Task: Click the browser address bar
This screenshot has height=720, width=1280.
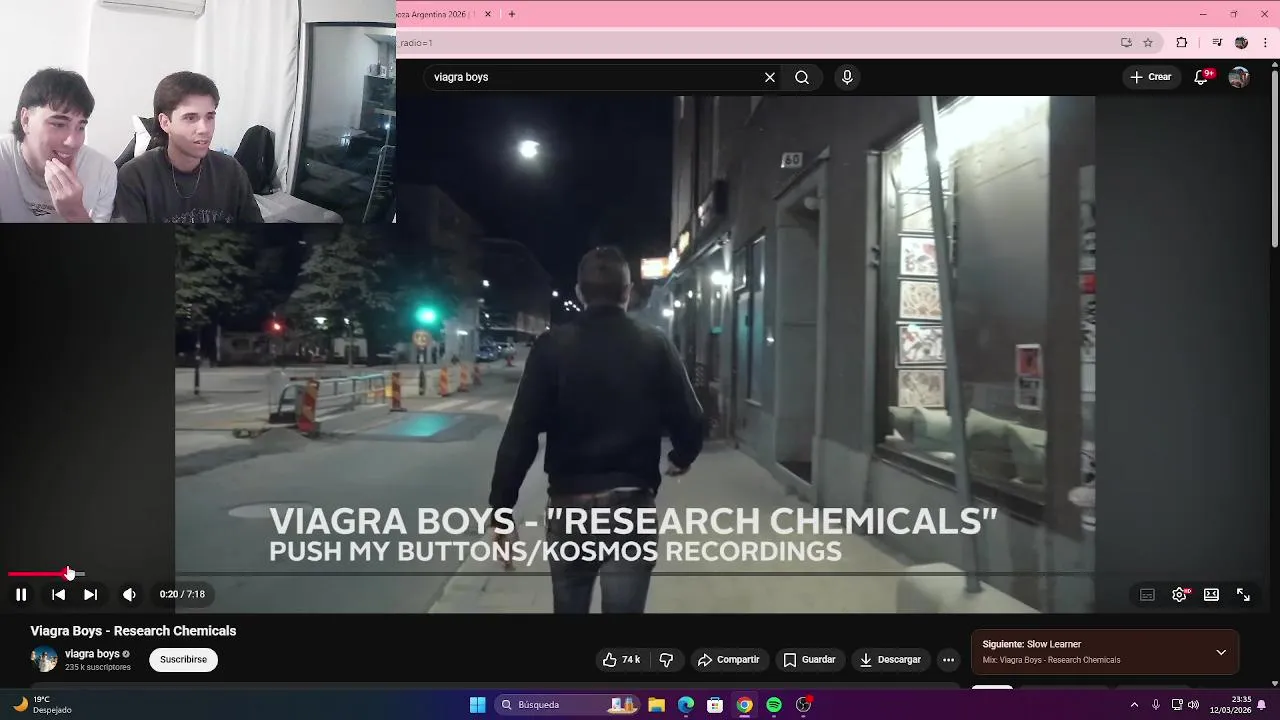Action: [x=755, y=43]
